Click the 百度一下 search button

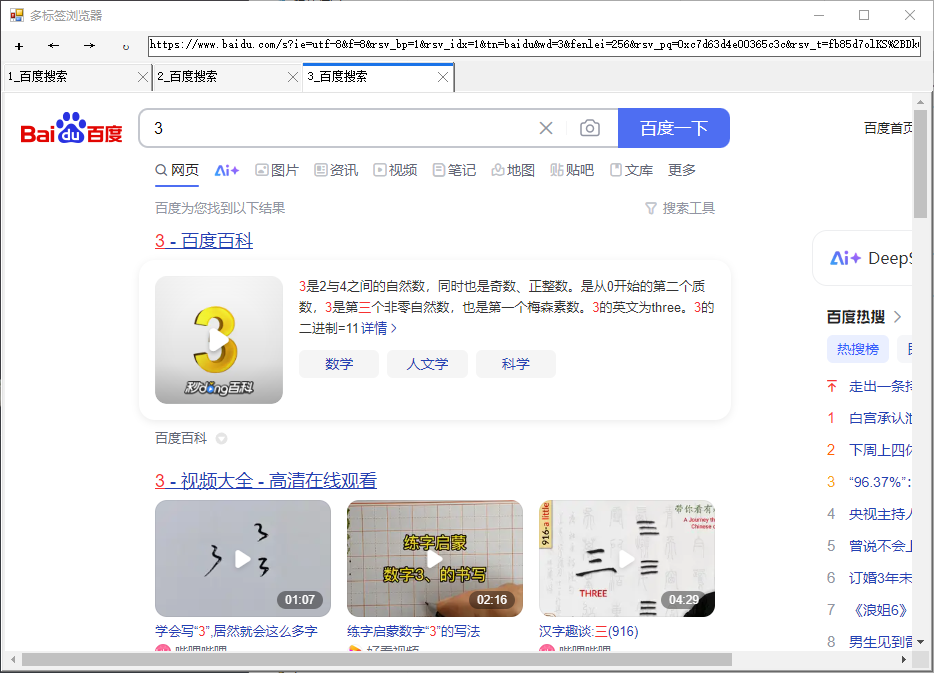[674, 128]
